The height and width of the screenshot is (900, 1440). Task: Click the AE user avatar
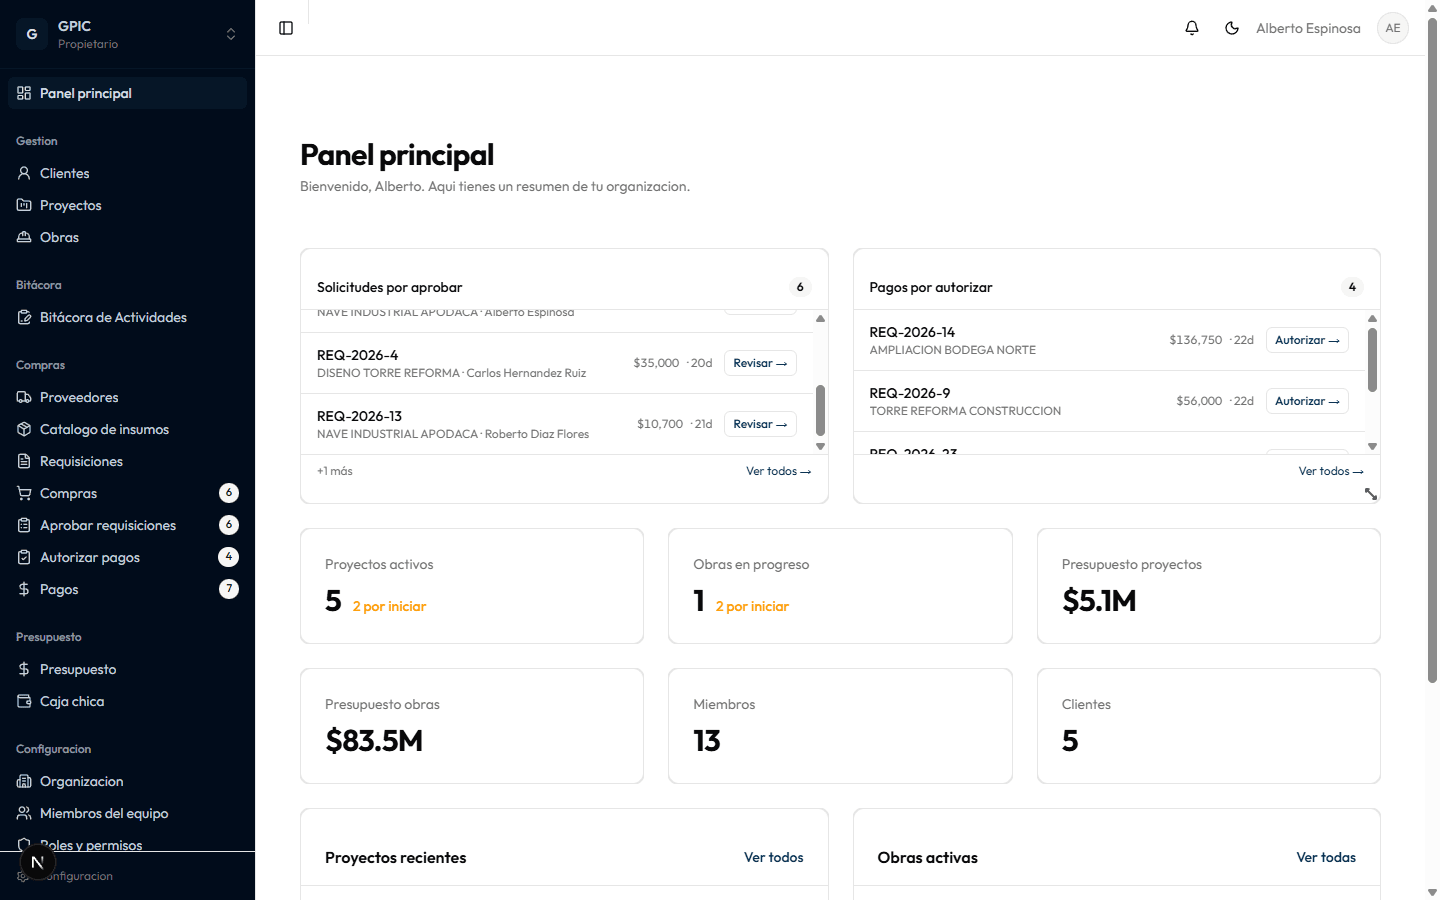[x=1393, y=28]
